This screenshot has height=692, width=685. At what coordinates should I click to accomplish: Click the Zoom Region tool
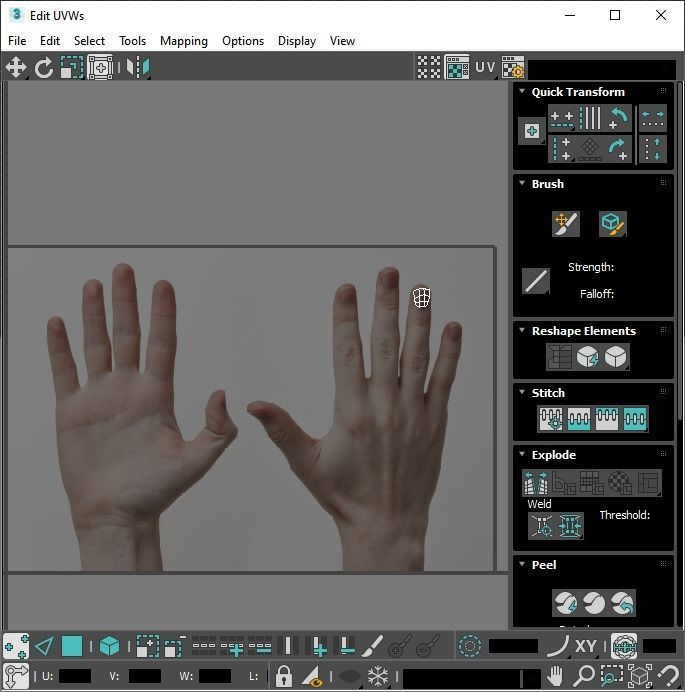(x=611, y=675)
